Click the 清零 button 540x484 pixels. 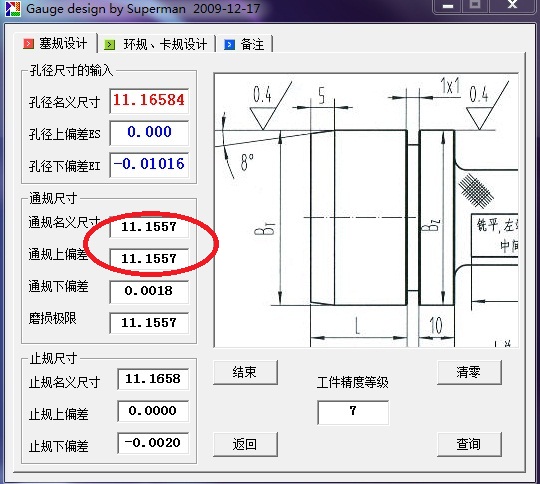click(x=469, y=372)
